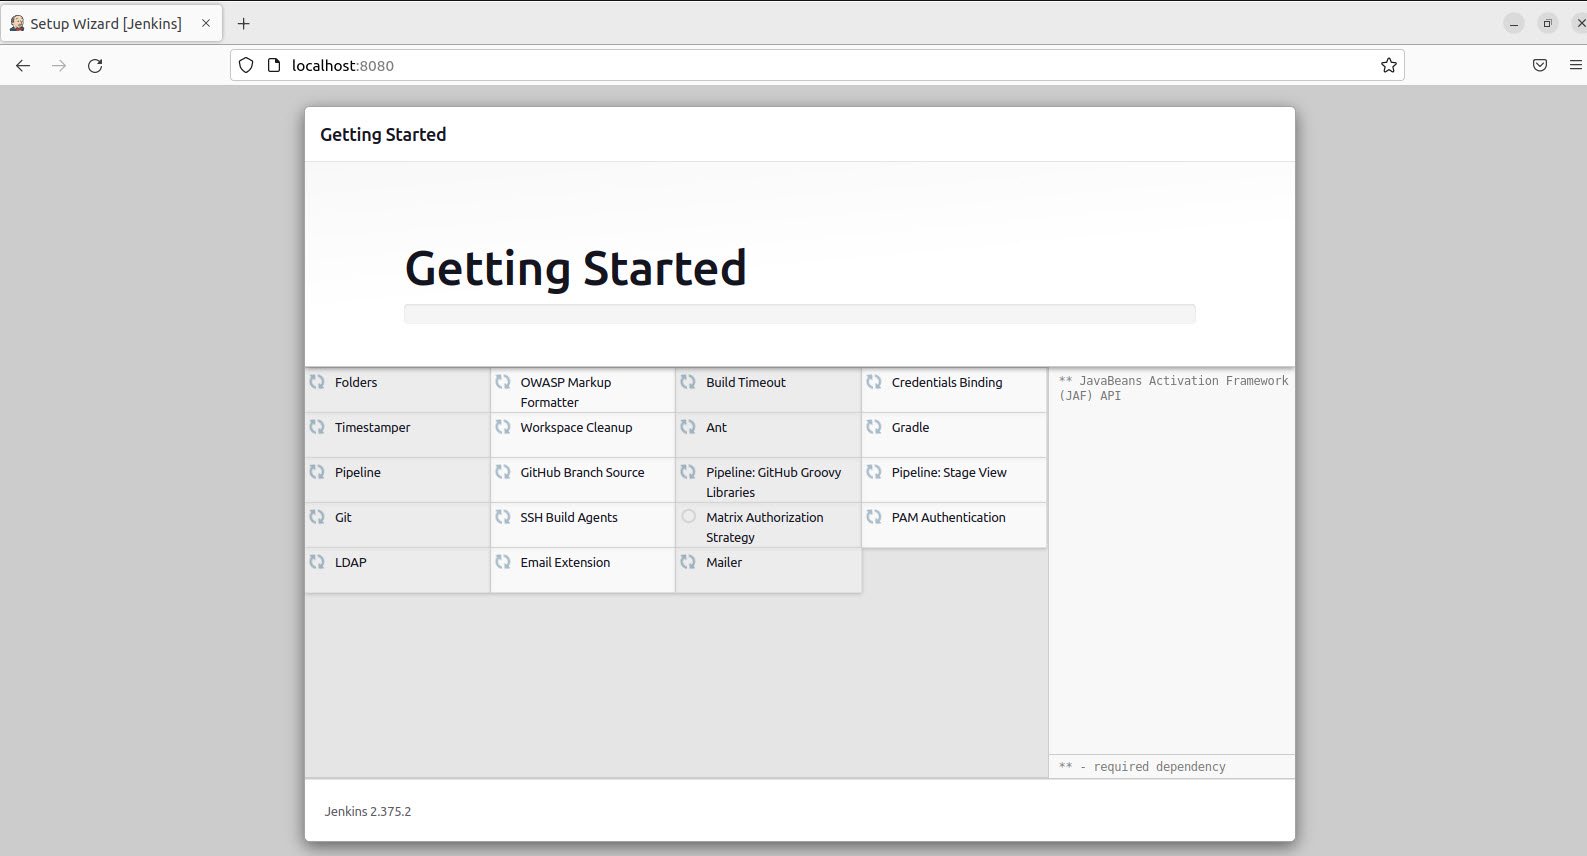Click the spinner icon beside Pipeline: GitHub Groovy Libraries
The height and width of the screenshot is (856, 1587).
(x=688, y=472)
